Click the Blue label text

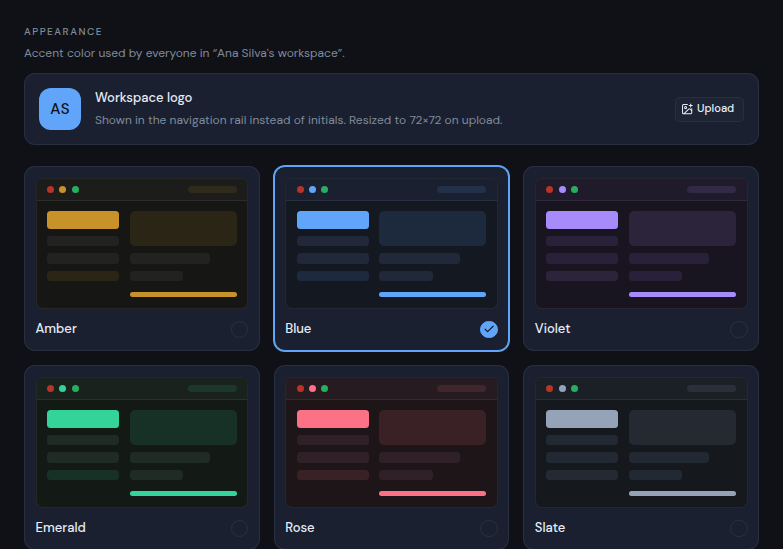coord(298,329)
